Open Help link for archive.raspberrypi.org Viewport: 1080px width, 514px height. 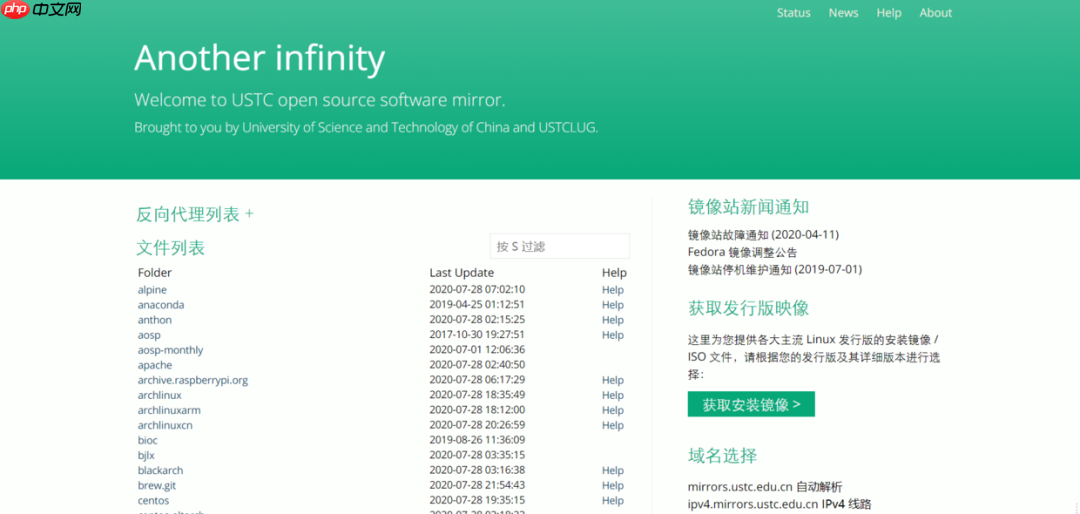pos(612,380)
